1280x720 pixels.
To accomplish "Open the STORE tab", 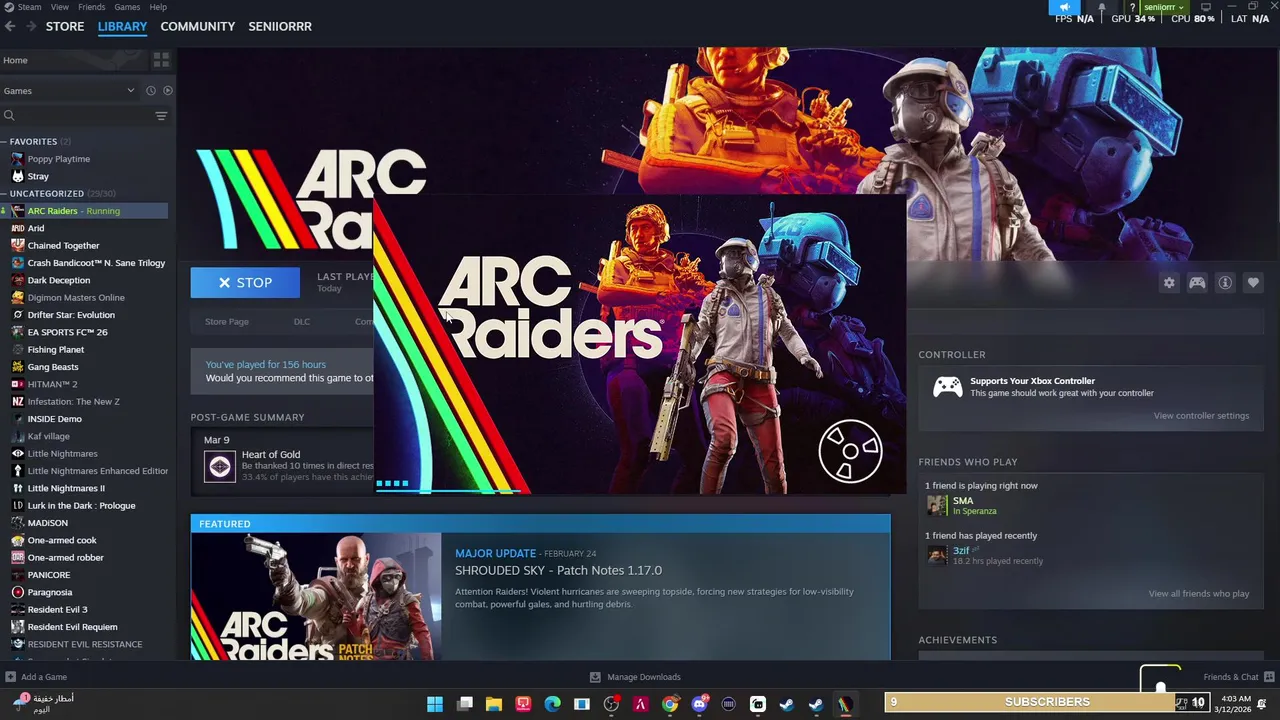I will (65, 26).
